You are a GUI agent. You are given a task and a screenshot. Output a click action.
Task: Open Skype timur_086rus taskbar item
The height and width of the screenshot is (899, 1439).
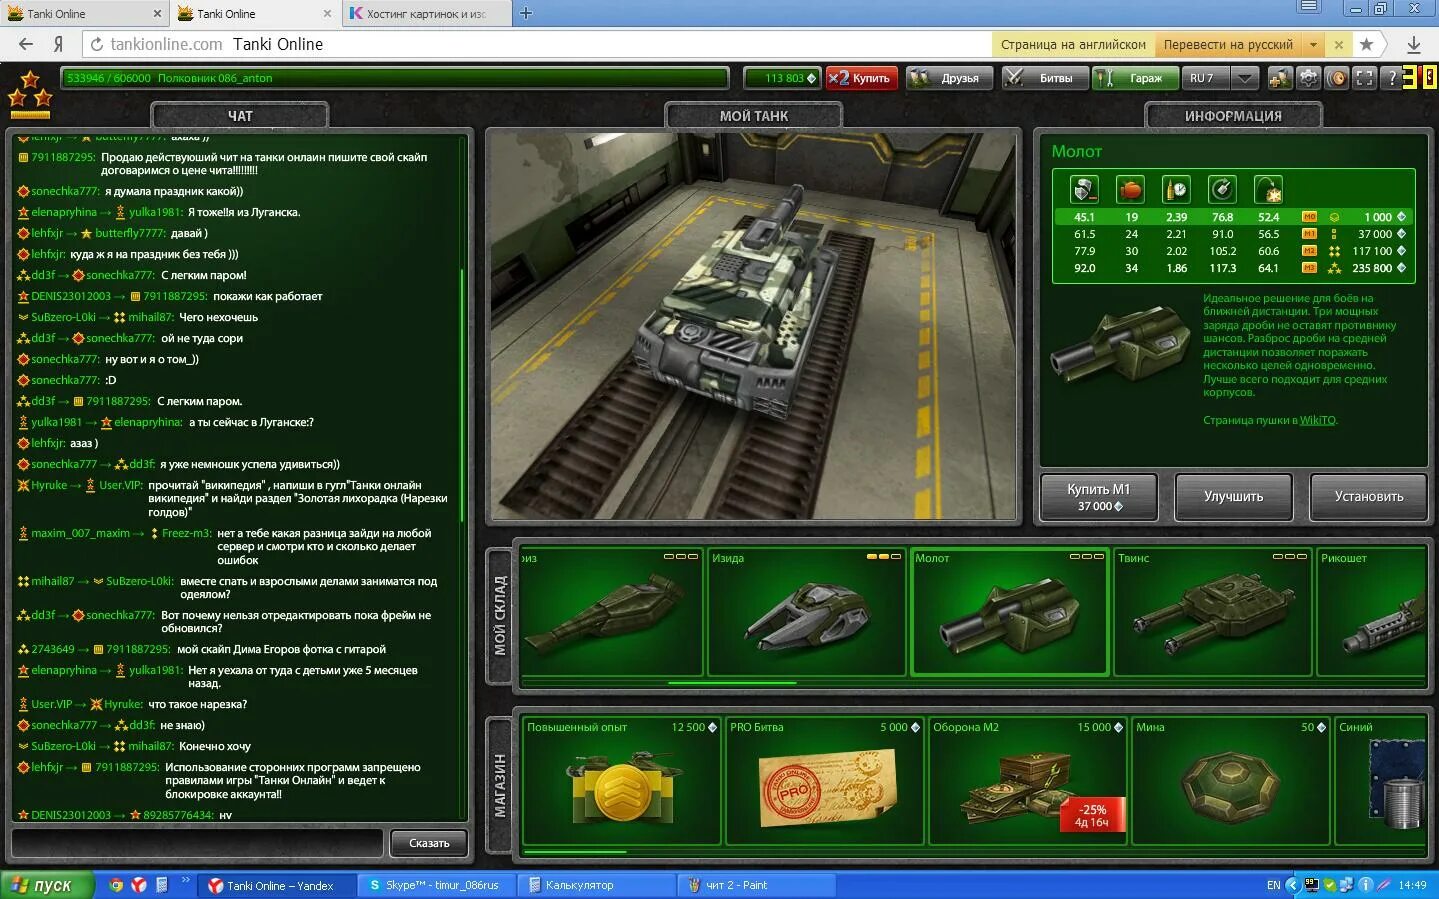(x=435, y=885)
